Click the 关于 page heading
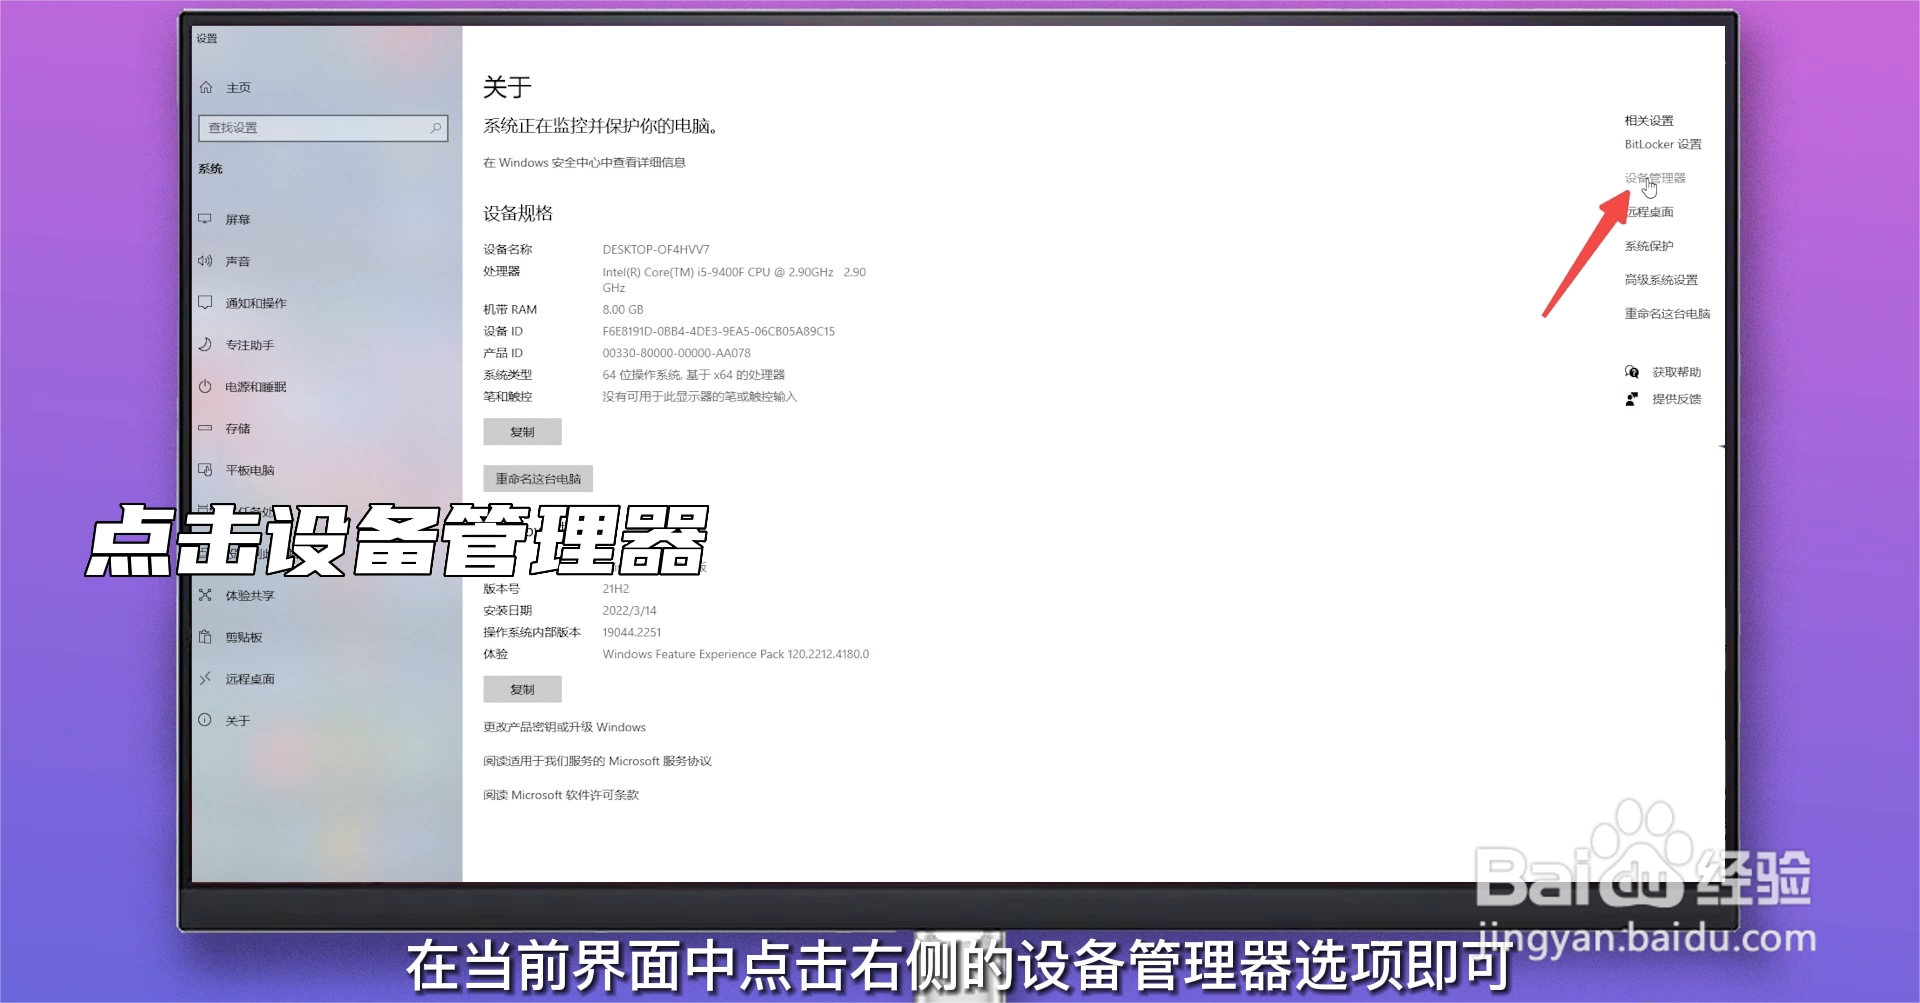The image size is (1920, 1003). [x=507, y=87]
